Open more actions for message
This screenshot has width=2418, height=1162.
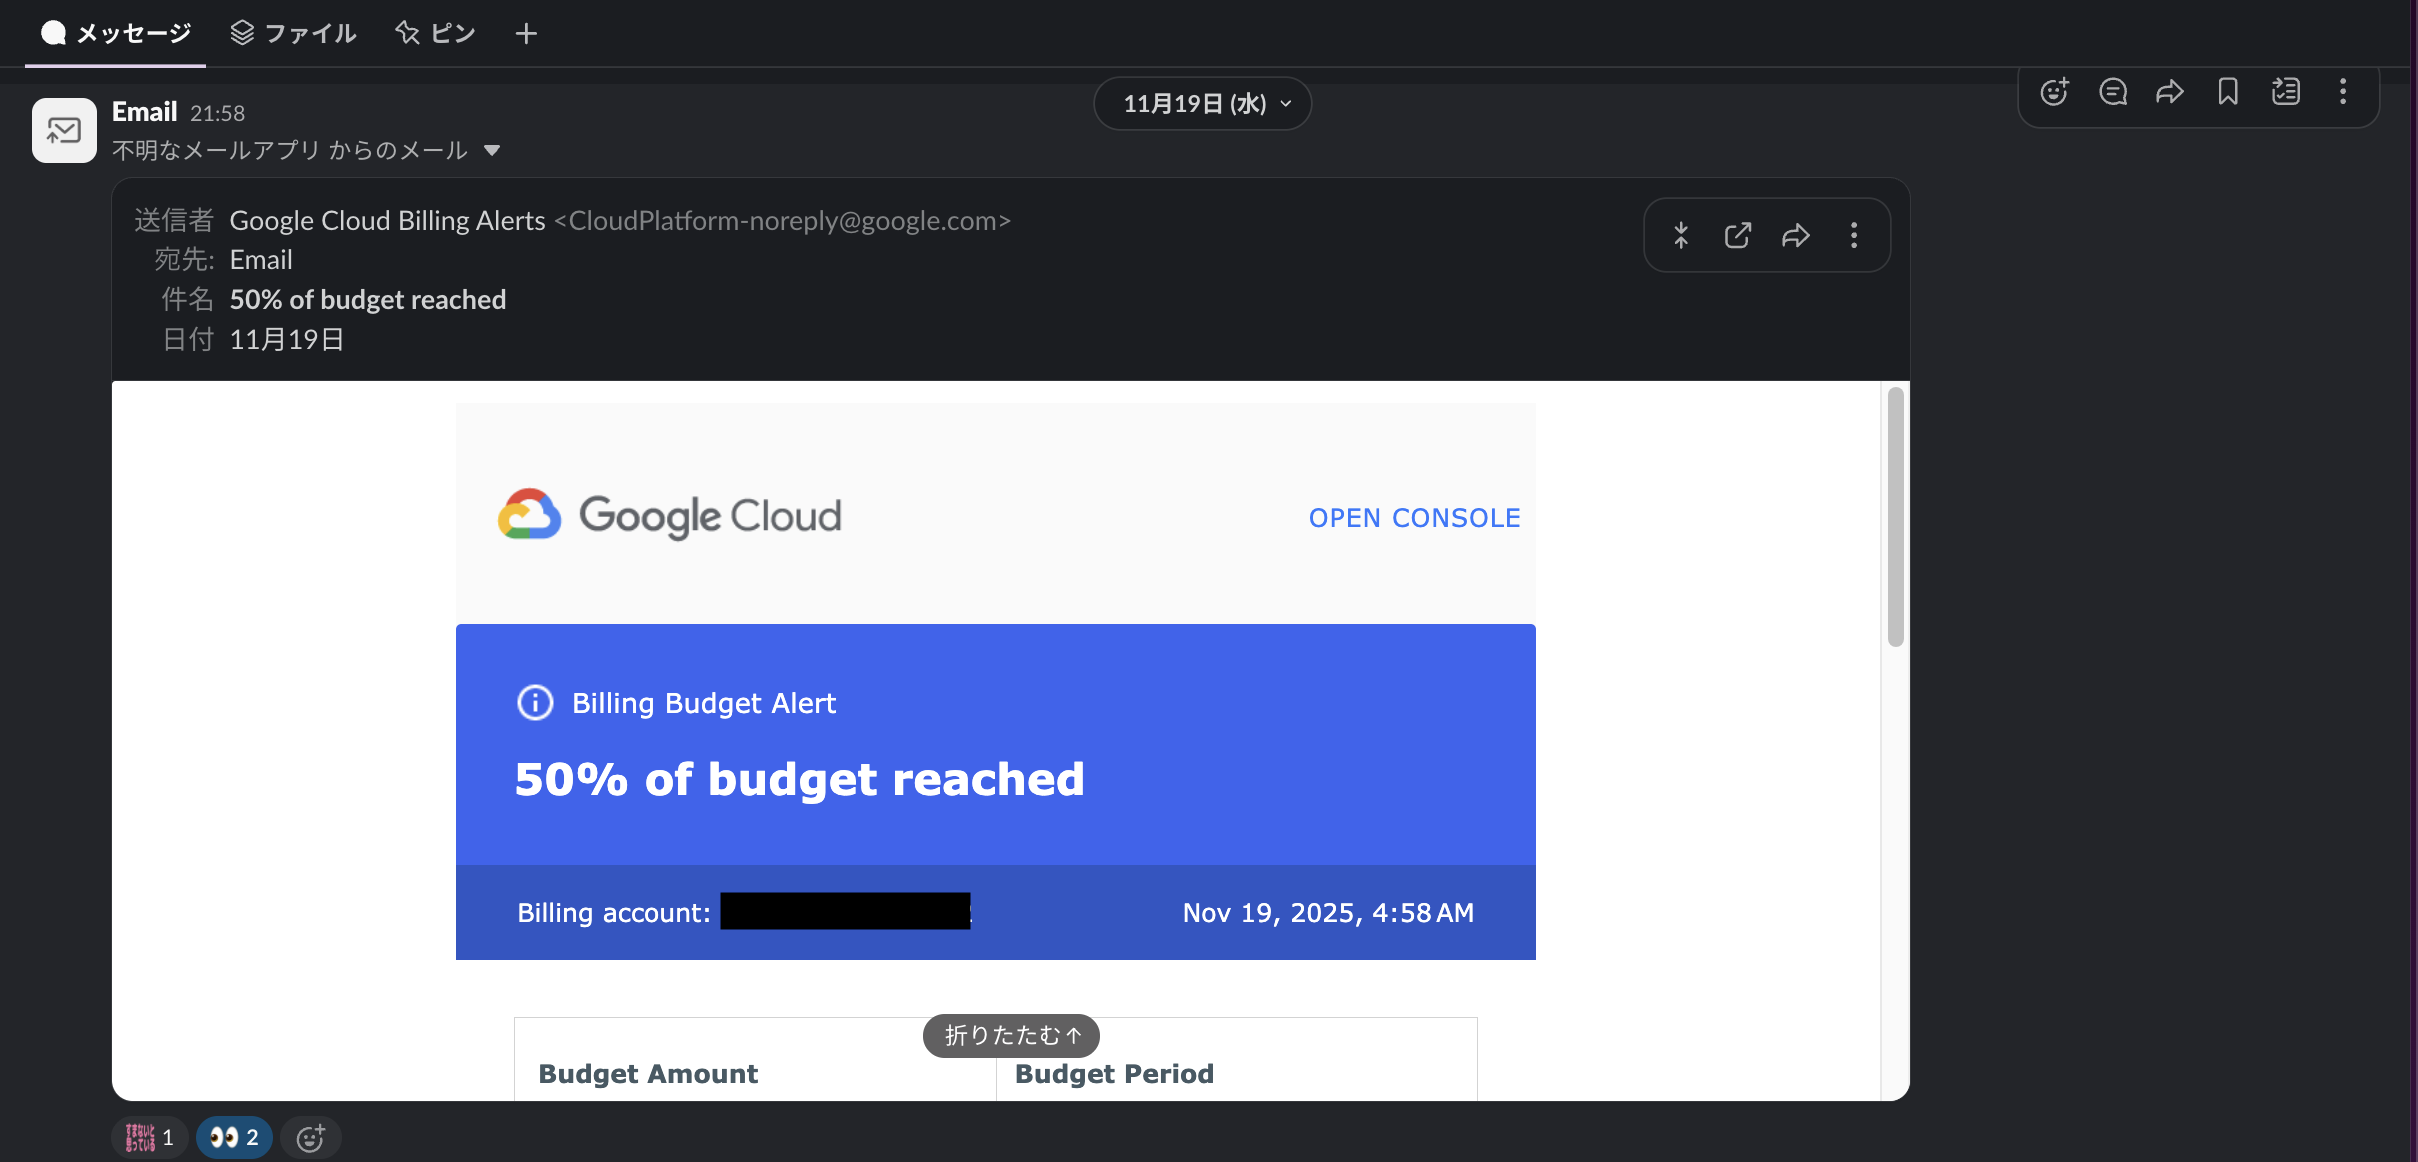[x=2343, y=92]
